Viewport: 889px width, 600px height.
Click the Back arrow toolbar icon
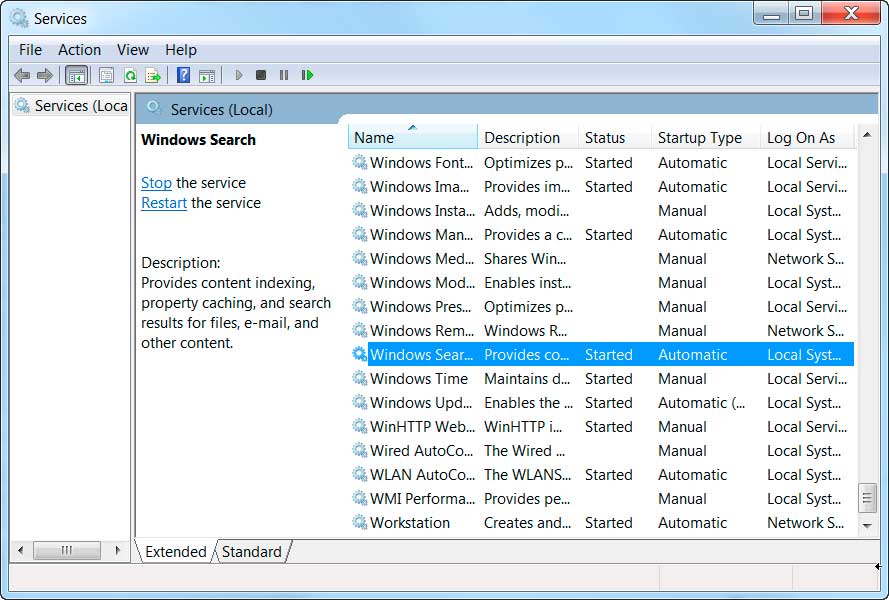click(22, 75)
